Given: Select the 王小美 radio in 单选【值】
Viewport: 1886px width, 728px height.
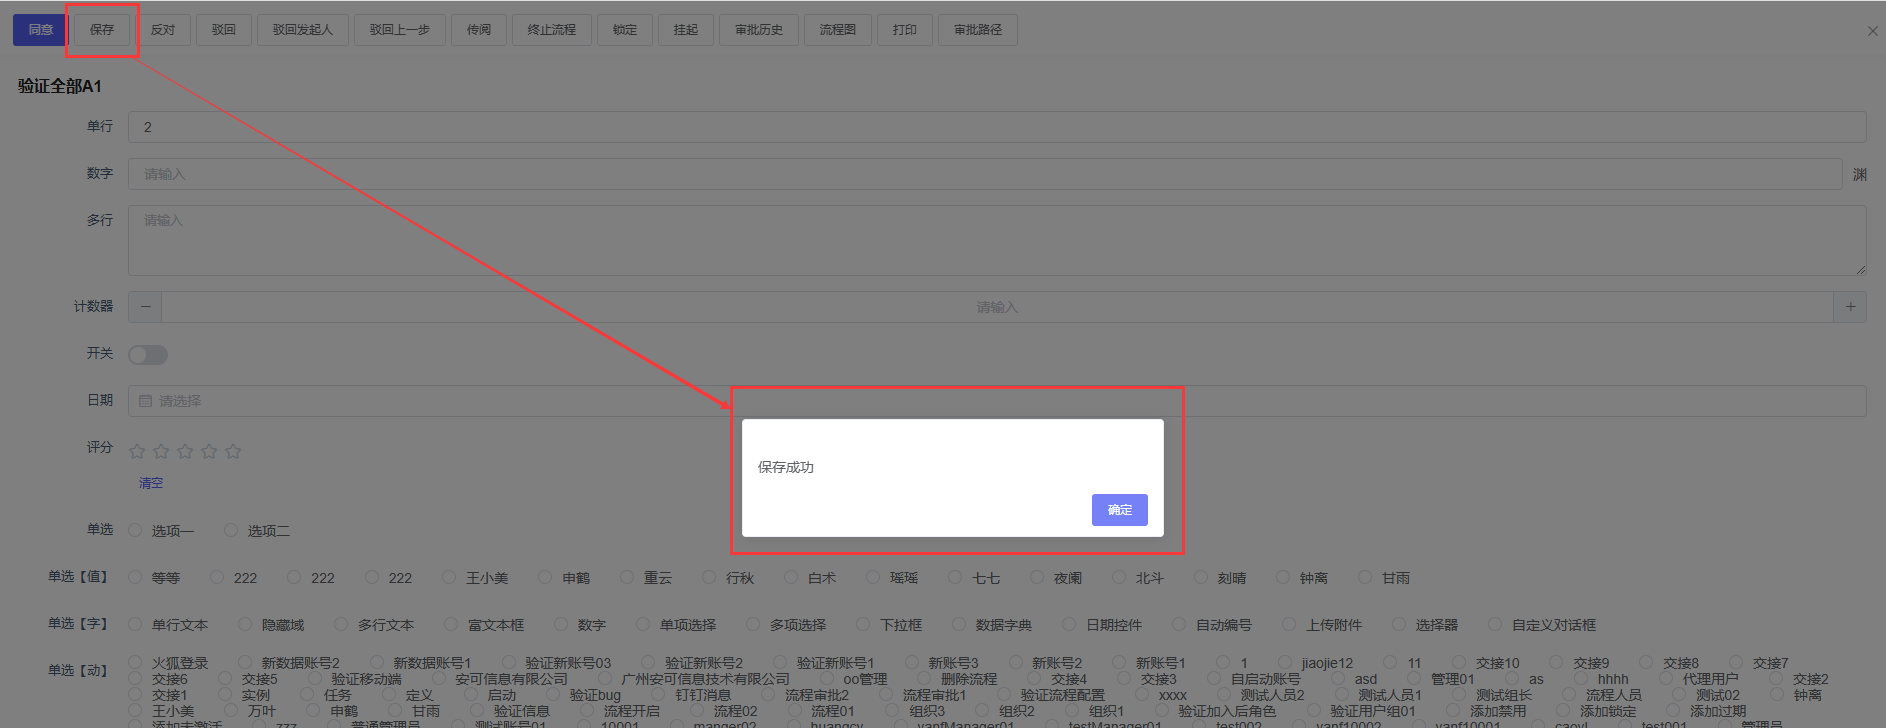Looking at the screenshot, I should click(x=451, y=577).
